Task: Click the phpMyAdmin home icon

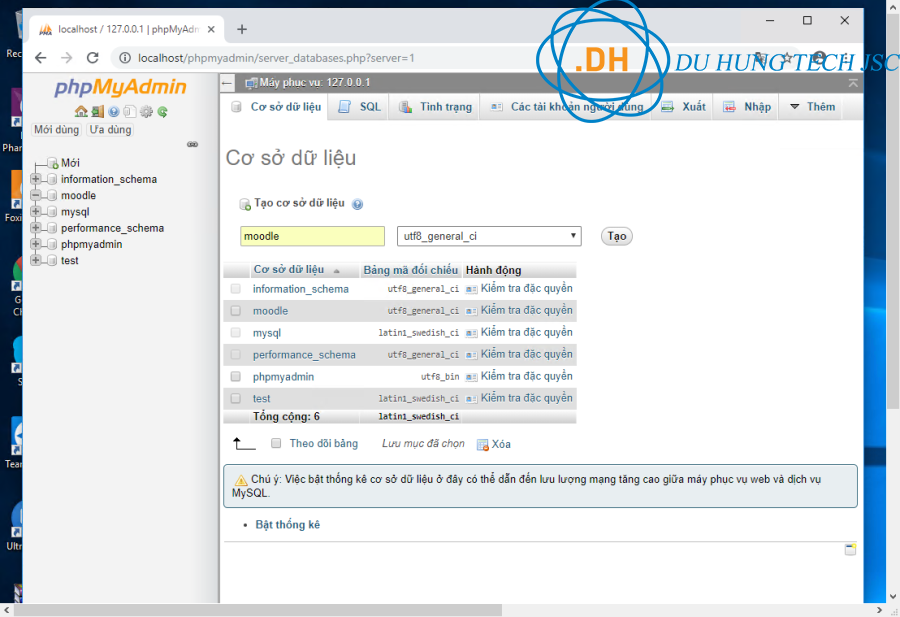Action: 81,112
